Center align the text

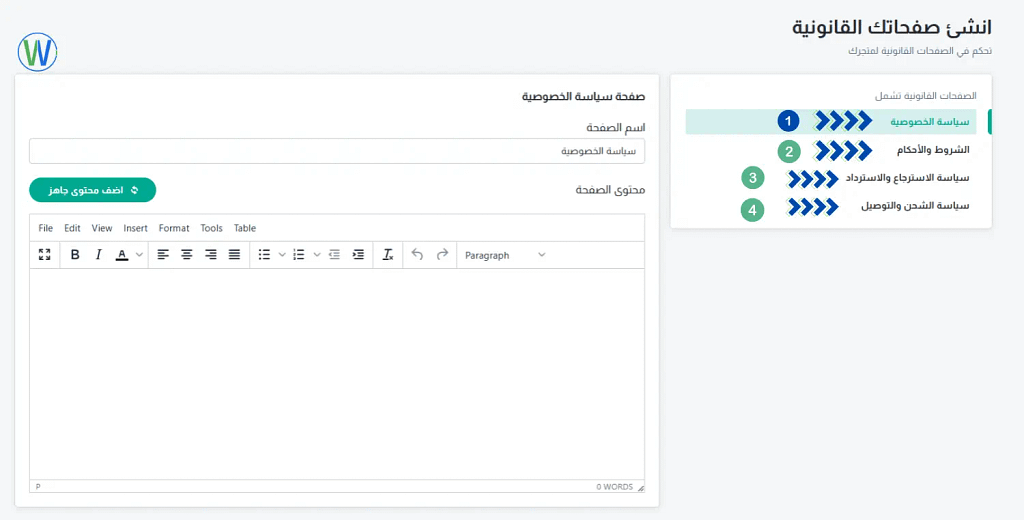187,255
